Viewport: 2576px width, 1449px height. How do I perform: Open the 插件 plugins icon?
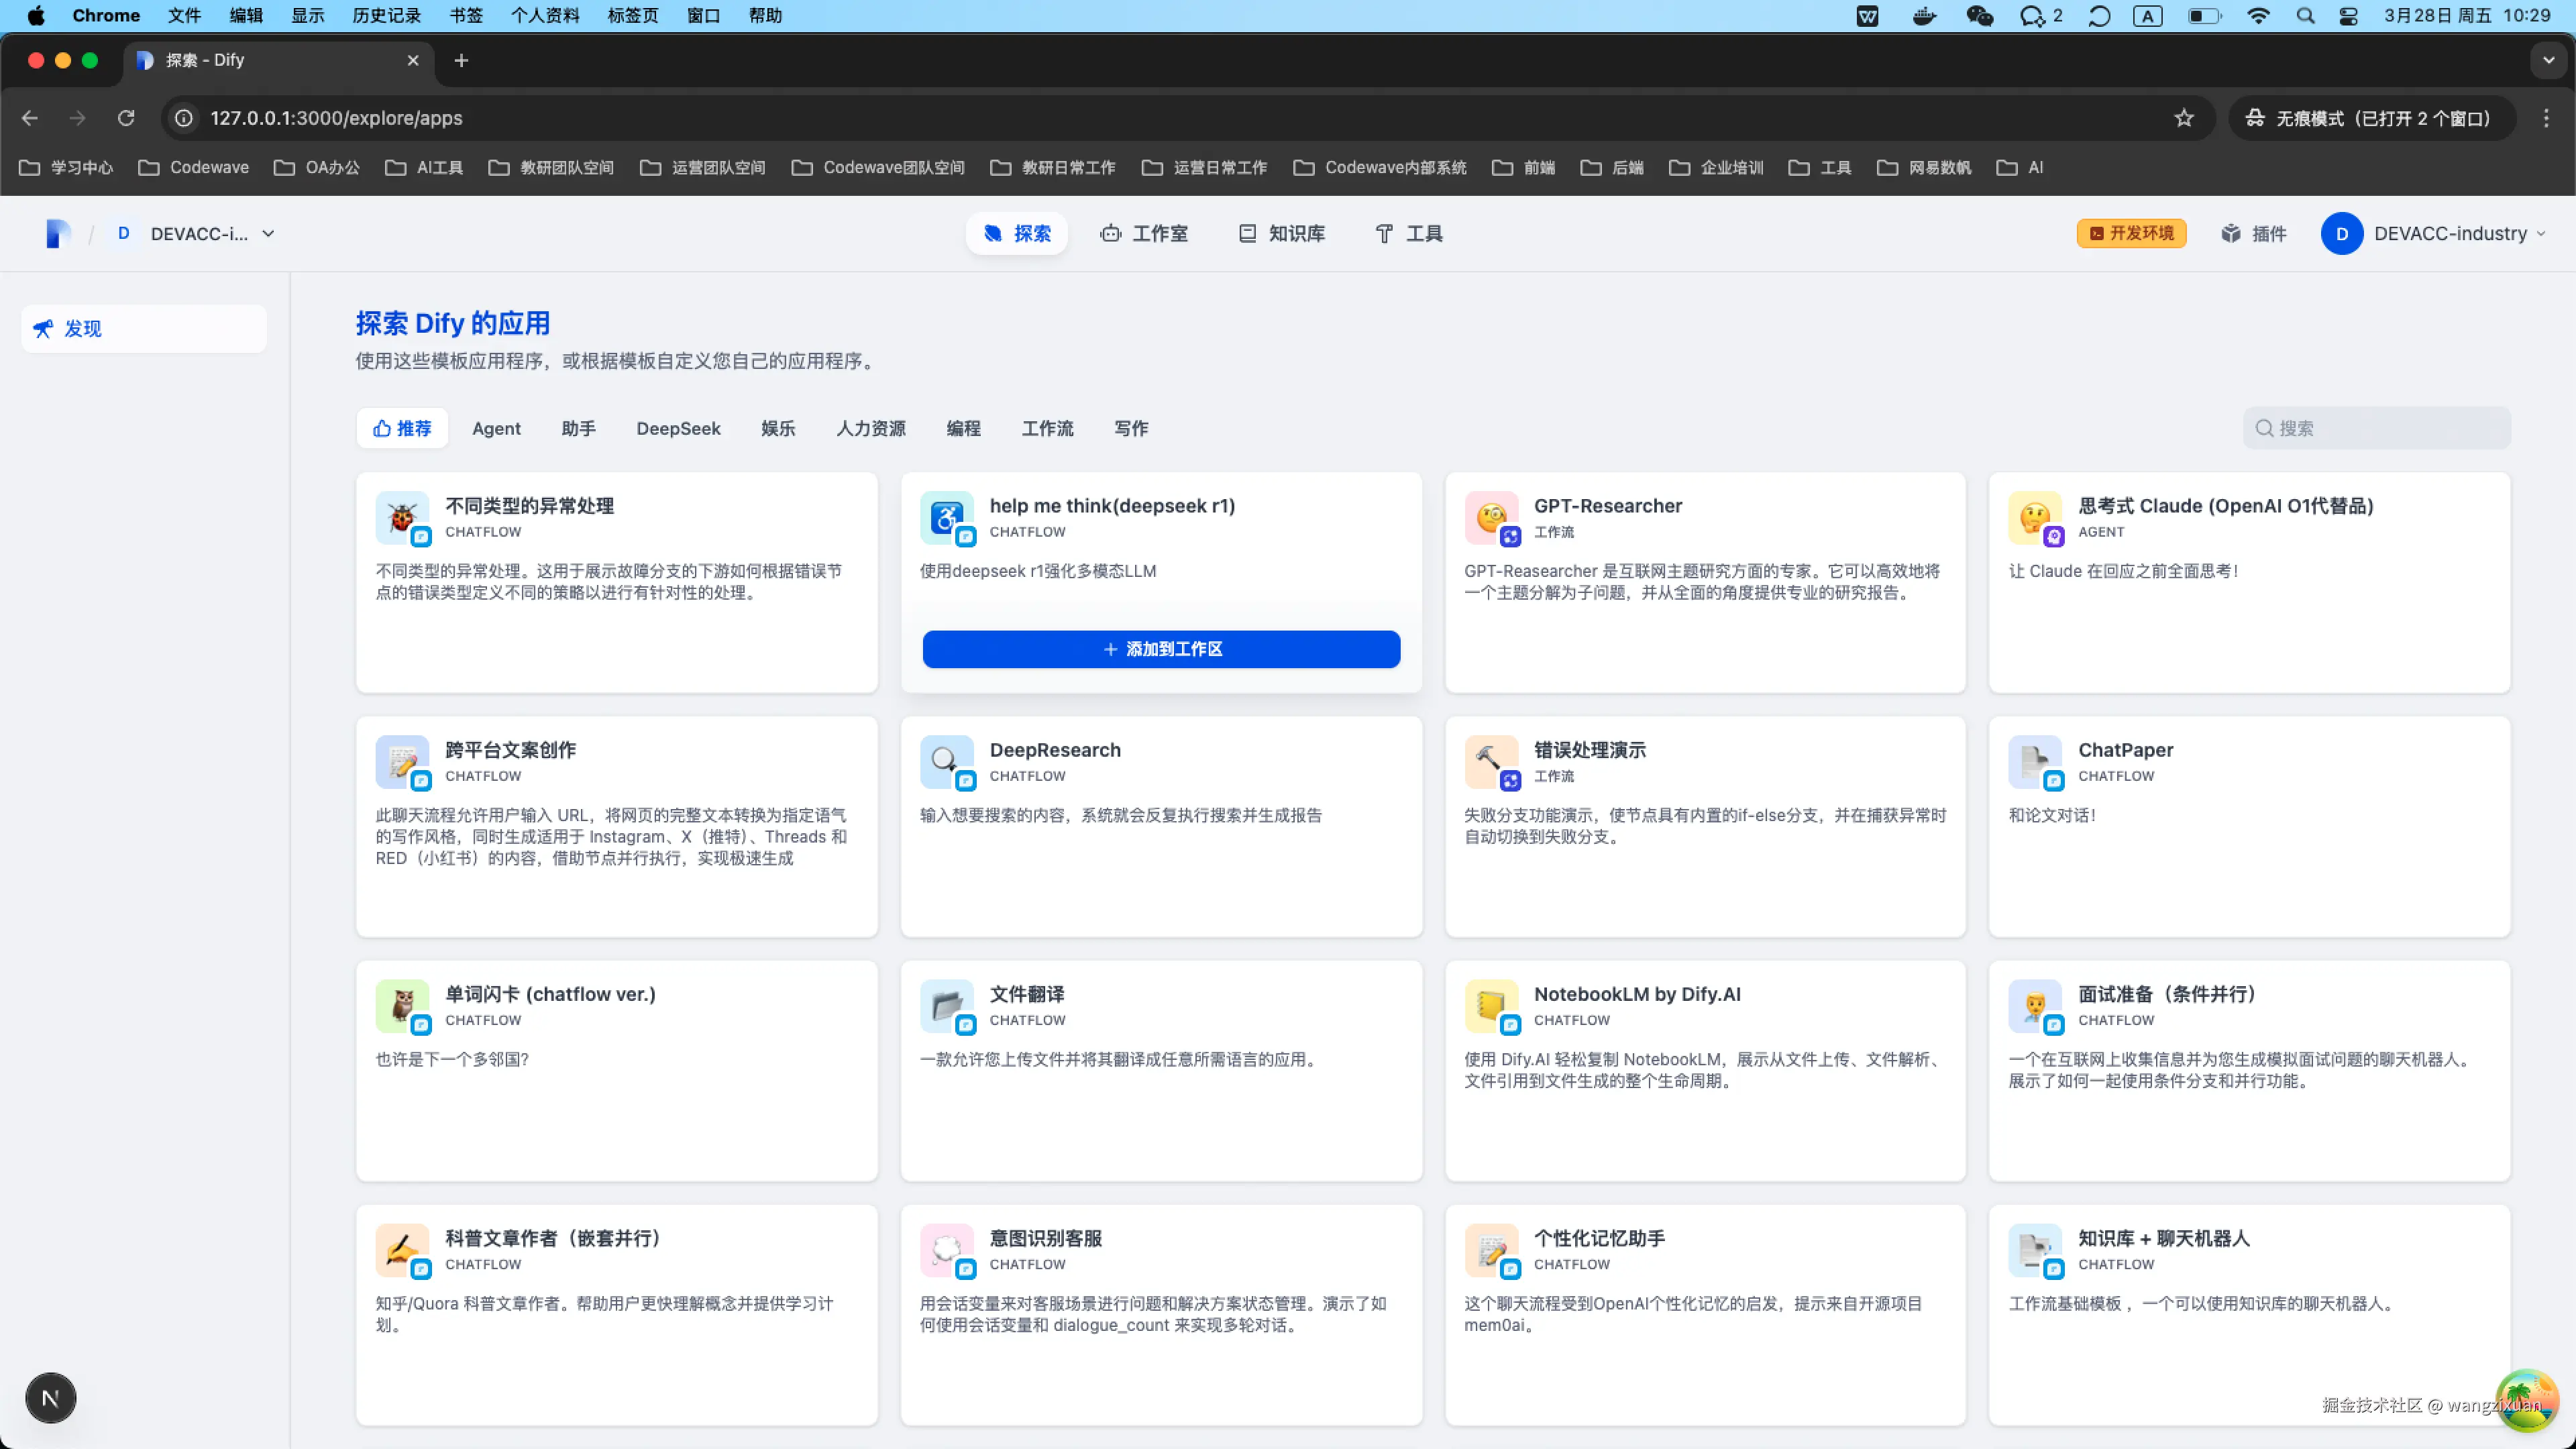pyautogui.click(x=2253, y=233)
